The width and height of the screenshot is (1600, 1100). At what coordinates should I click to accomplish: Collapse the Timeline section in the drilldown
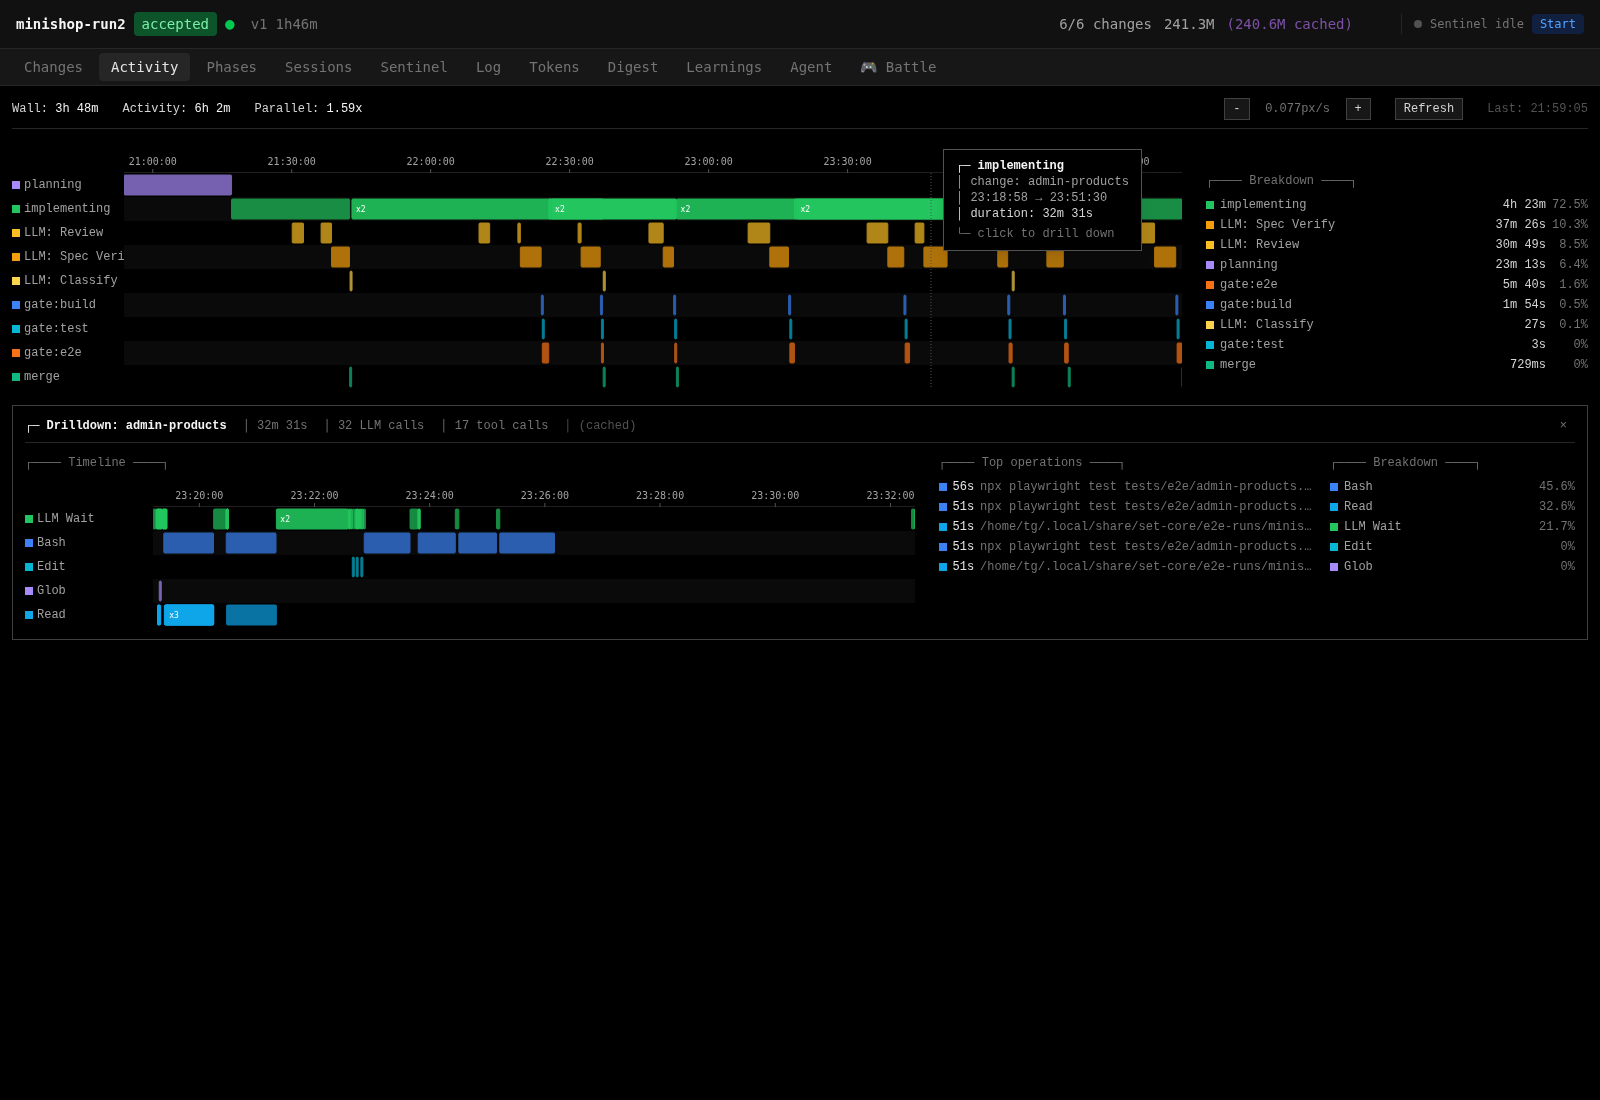[96, 462]
